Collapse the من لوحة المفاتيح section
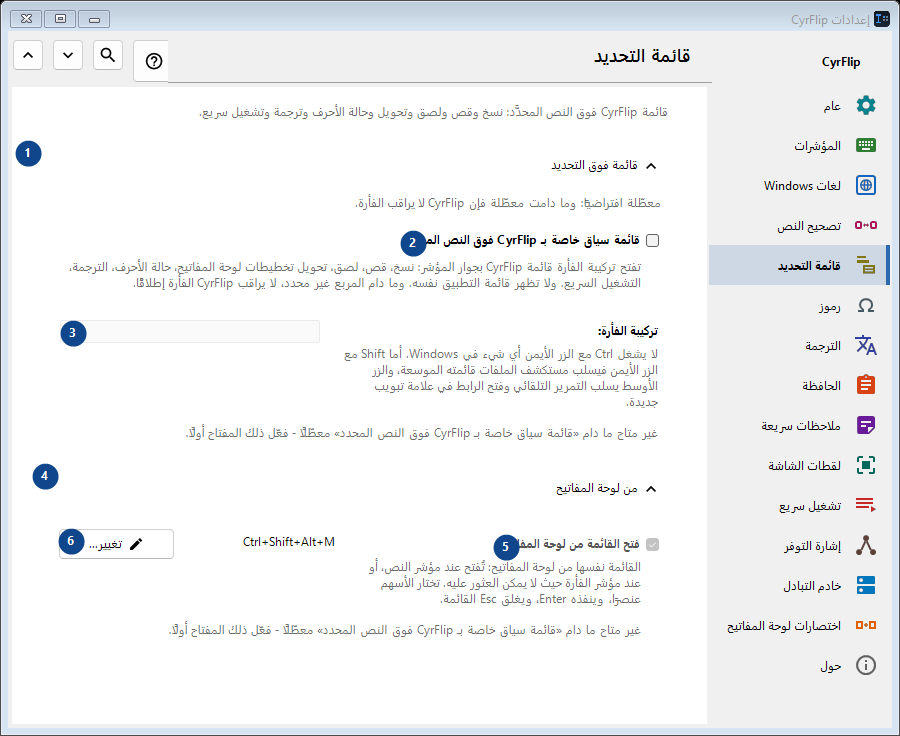900x736 pixels. pyautogui.click(x=651, y=489)
